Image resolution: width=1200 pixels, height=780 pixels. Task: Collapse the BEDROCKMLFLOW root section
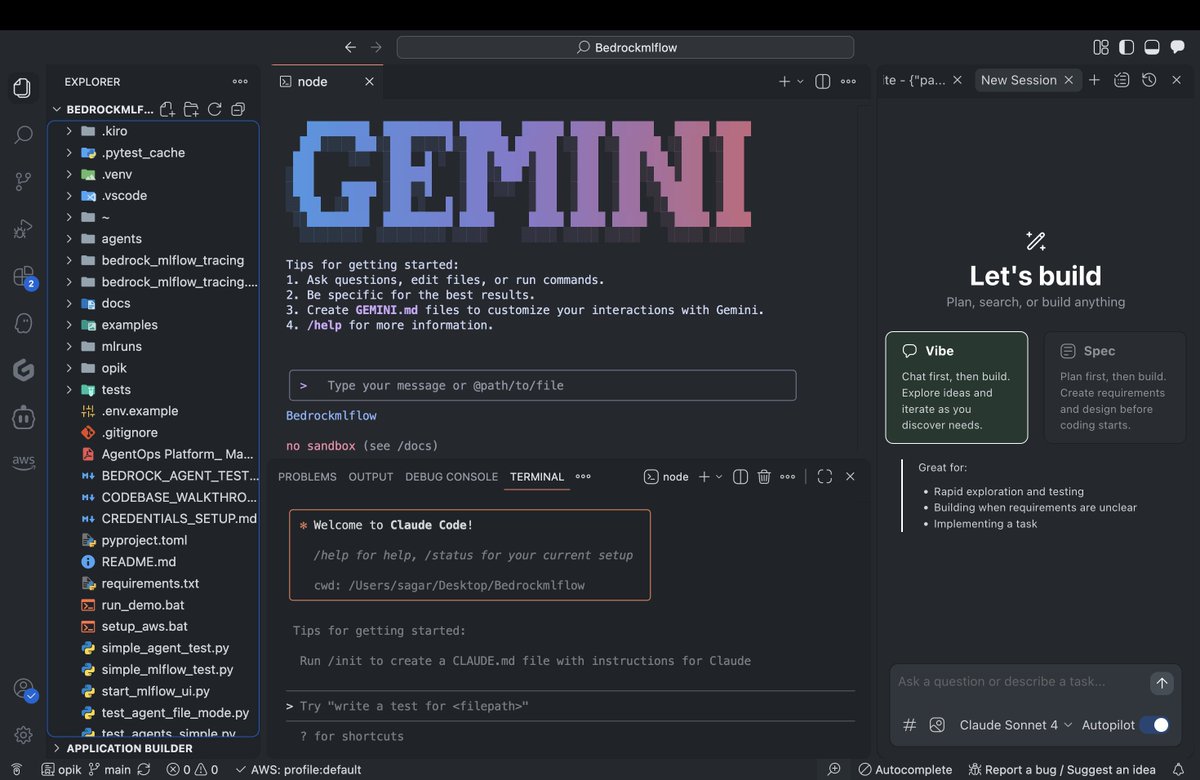(x=103, y=110)
